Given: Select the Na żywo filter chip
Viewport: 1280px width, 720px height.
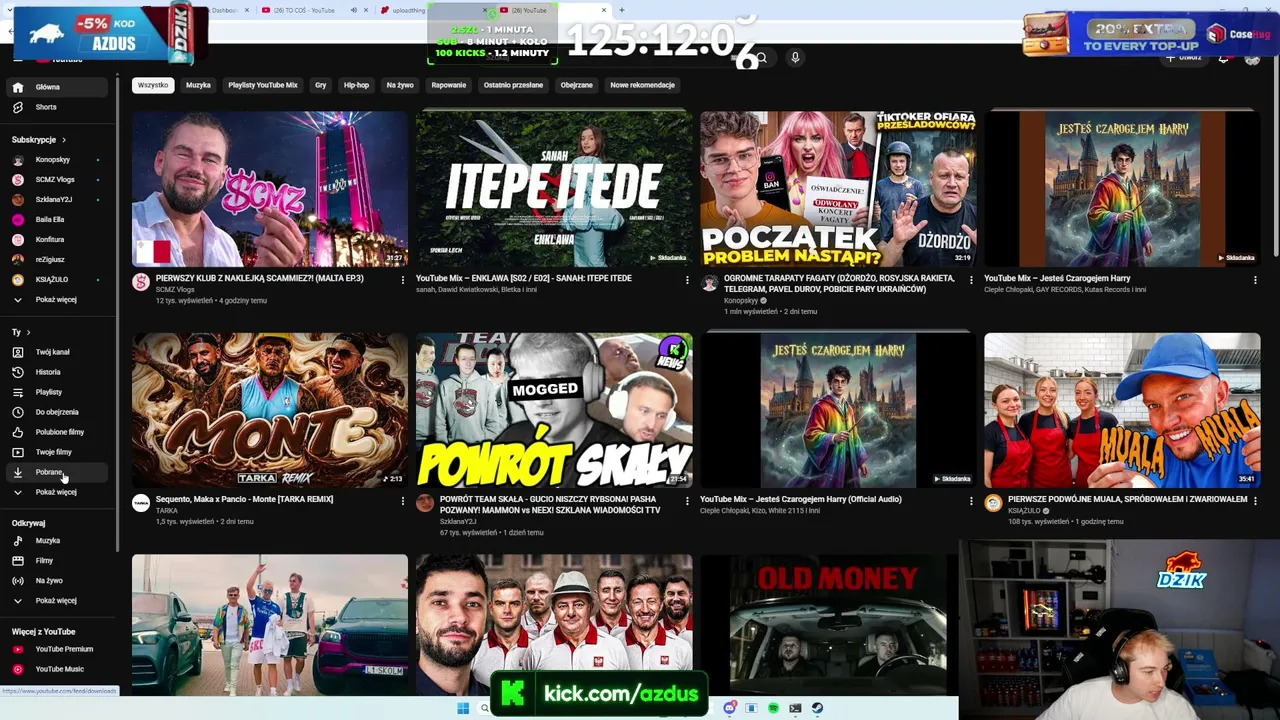Looking at the screenshot, I should coord(400,85).
